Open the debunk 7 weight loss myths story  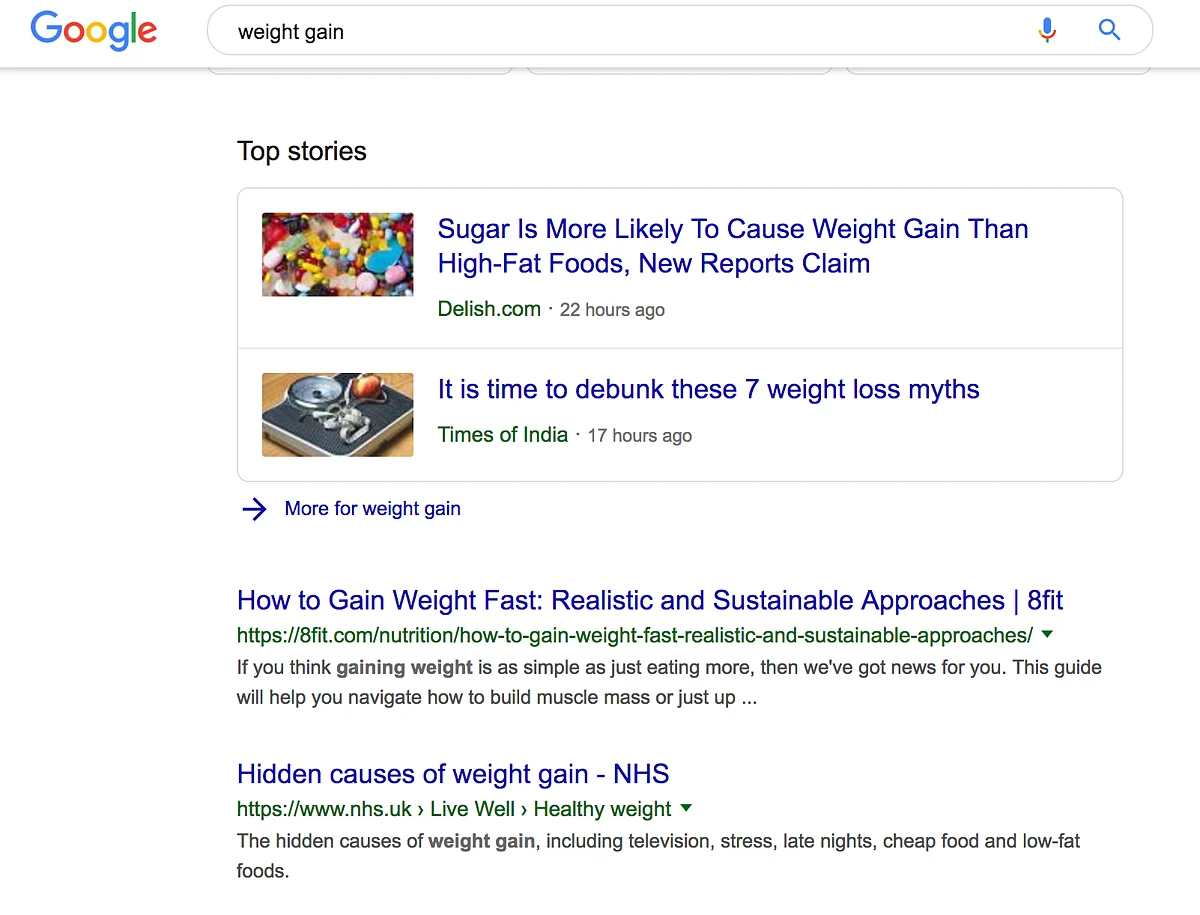point(709,389)
